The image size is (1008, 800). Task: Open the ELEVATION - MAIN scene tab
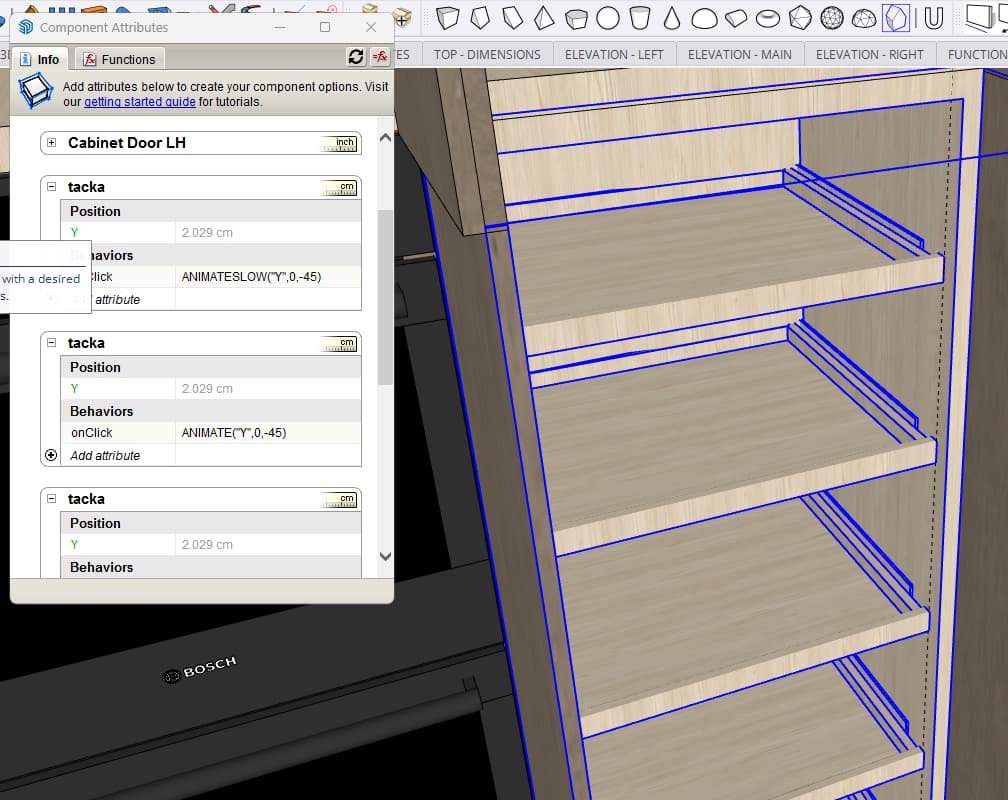pyautogui.click(x=739, y=54)
